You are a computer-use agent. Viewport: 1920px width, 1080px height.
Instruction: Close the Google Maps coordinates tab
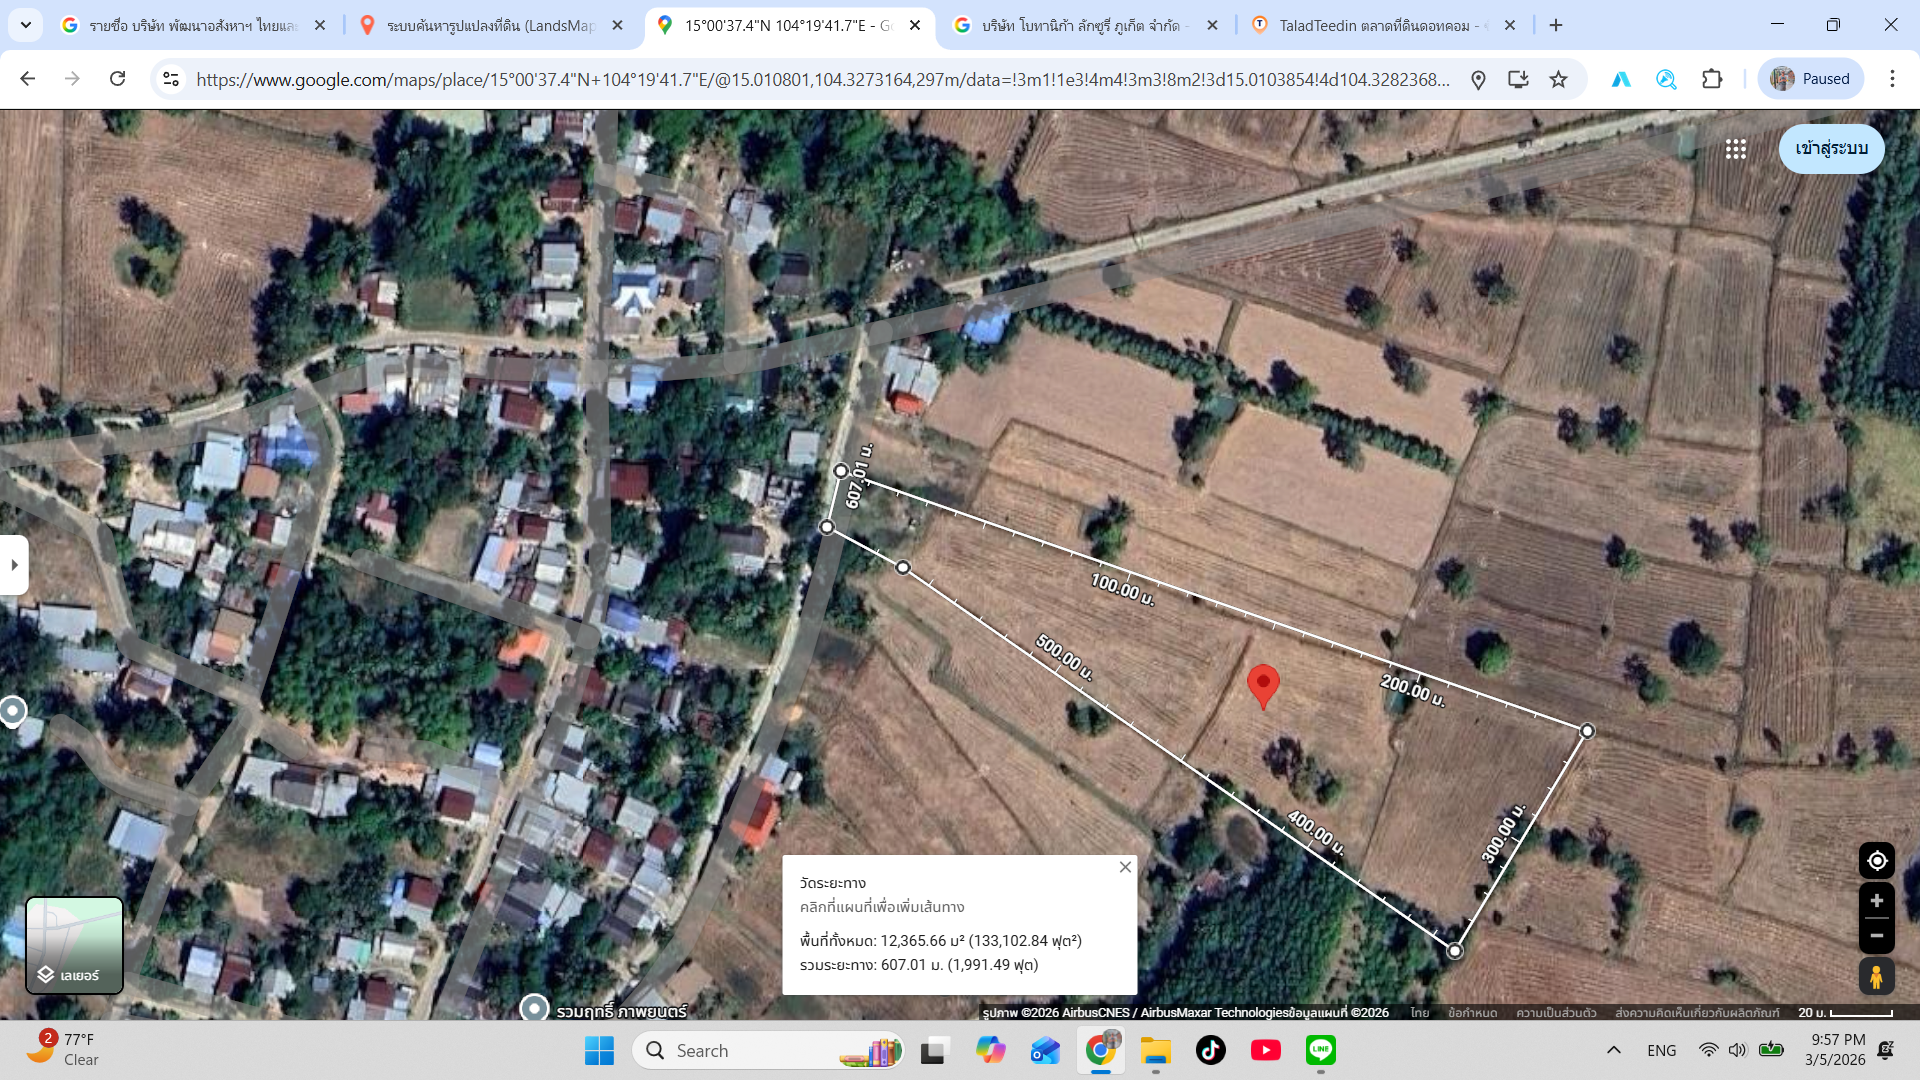[915, 25]
